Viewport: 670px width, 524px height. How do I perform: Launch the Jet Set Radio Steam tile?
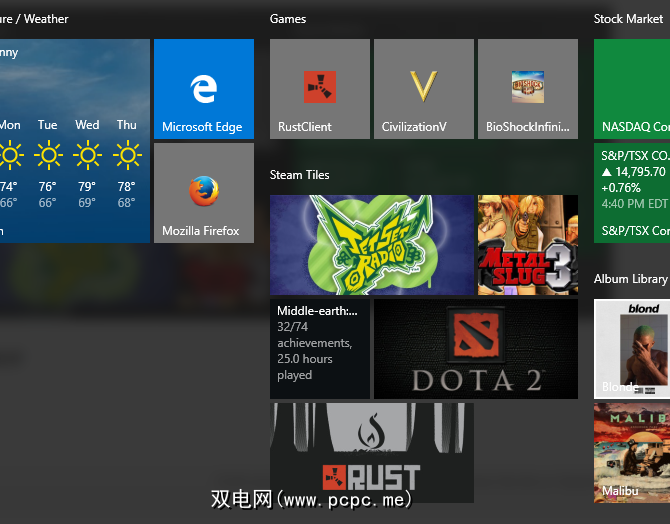point(372,245)
